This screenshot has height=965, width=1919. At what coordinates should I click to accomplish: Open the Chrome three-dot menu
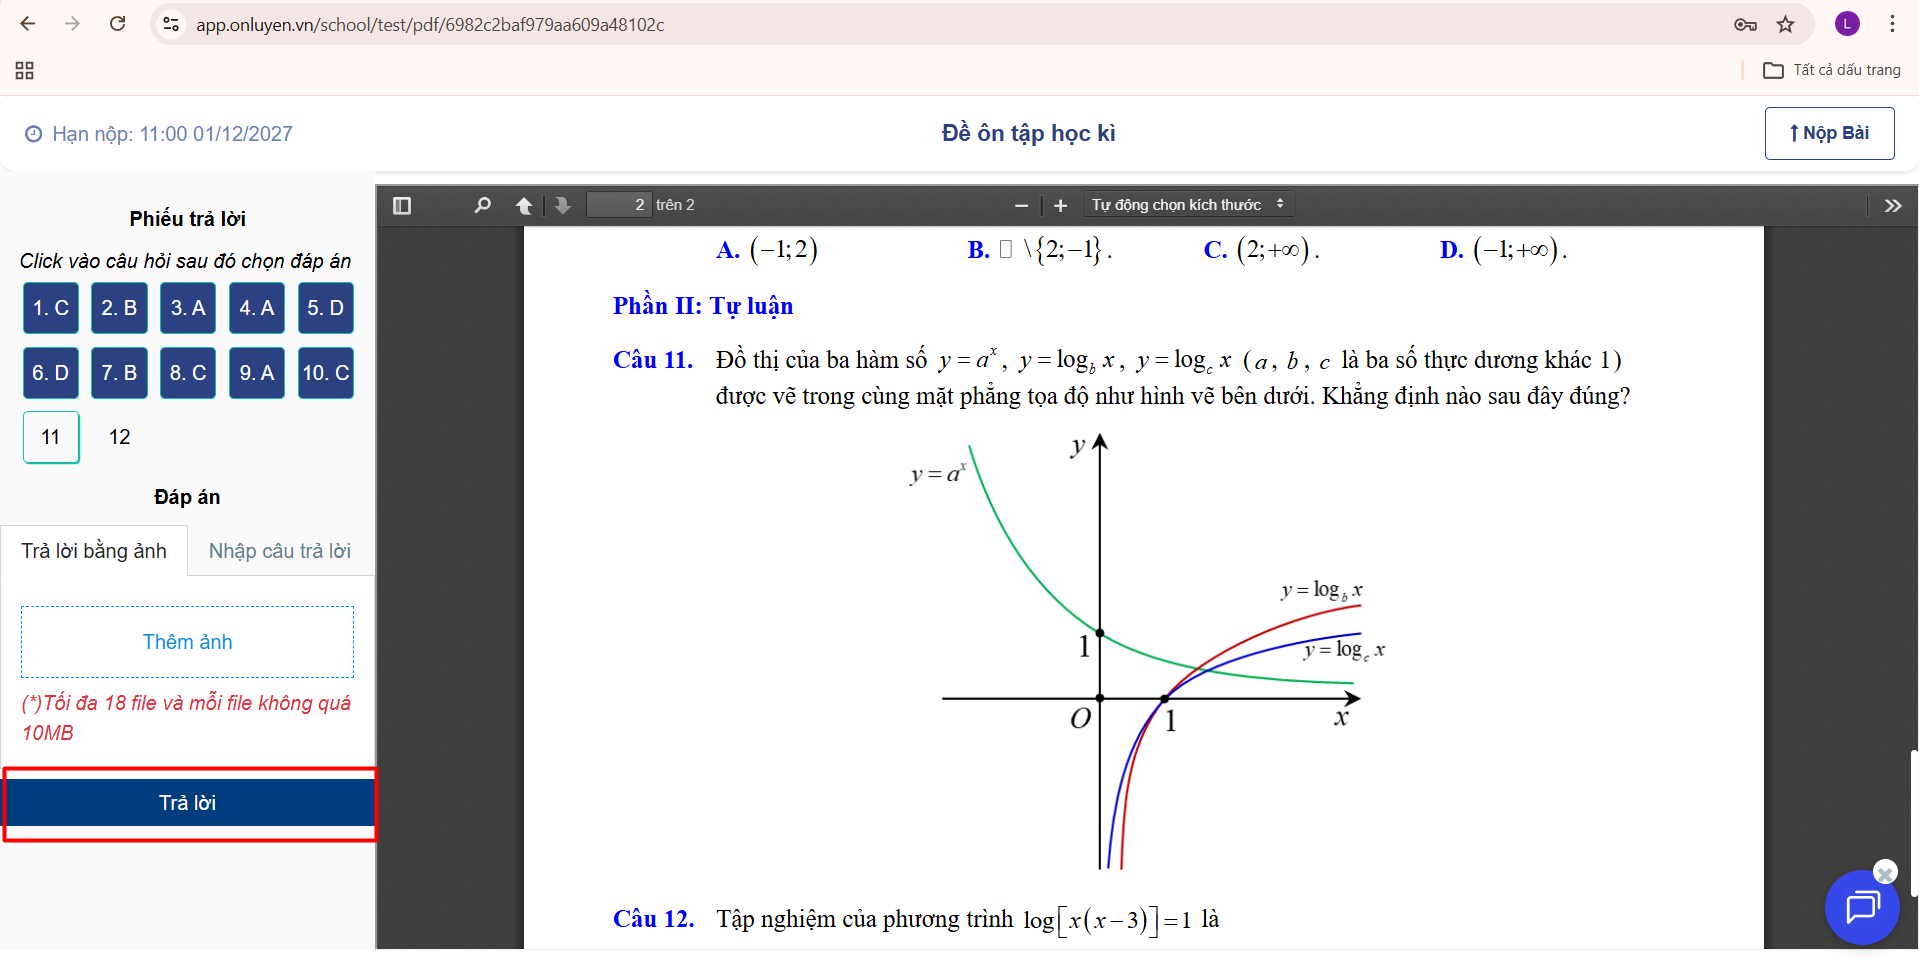pyautogui.click(x=1892, y=25)
